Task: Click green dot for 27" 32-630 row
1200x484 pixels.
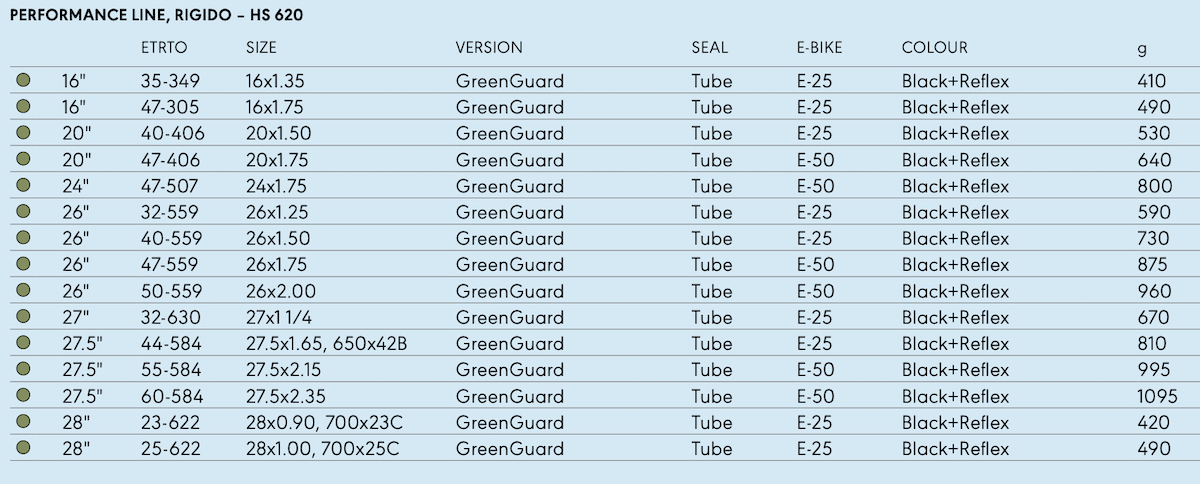Action: 23,317
